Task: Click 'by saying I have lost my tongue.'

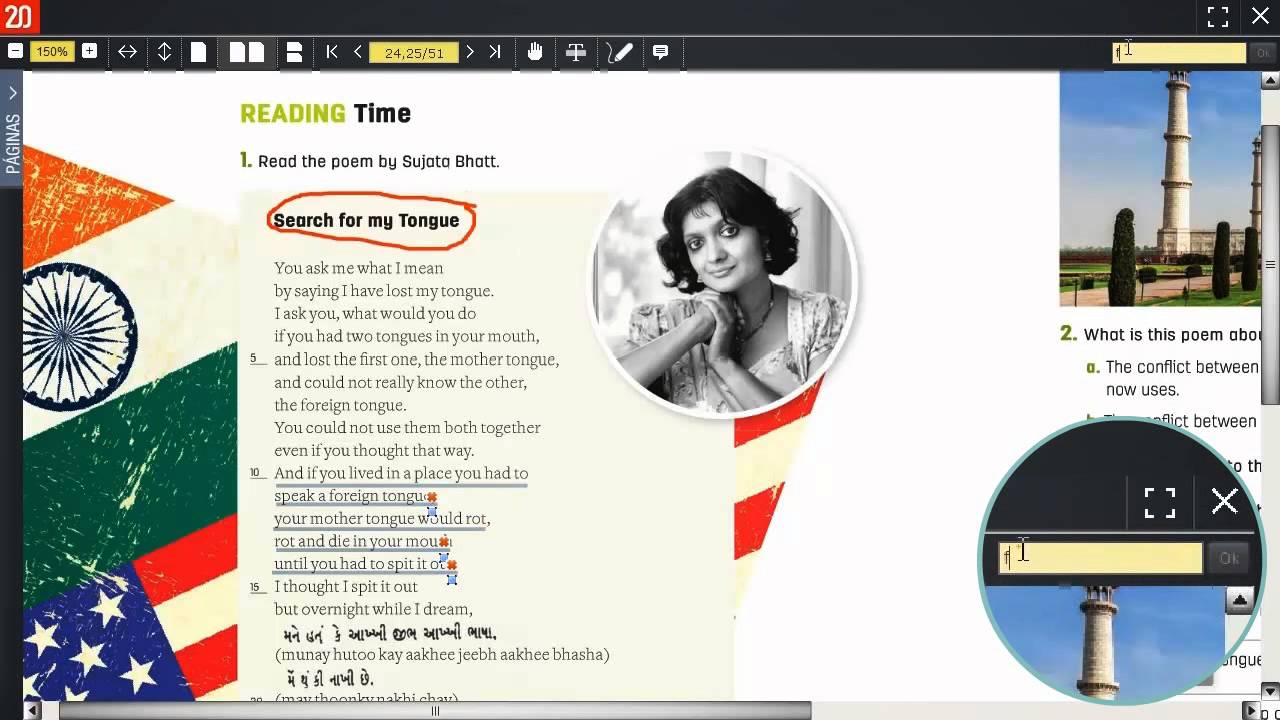Action: (x=384, y=291)
